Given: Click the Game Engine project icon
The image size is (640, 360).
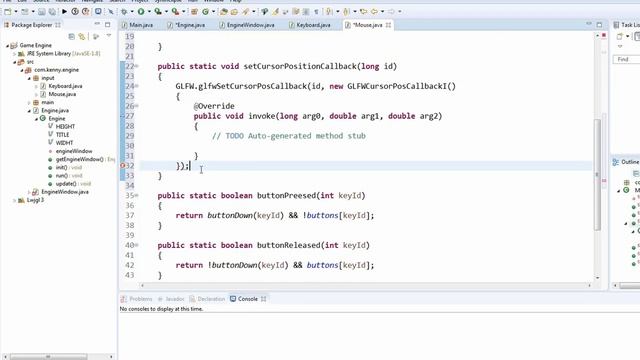Looking at the screenshot, I should pyautogui.click(x=14, y=45).
